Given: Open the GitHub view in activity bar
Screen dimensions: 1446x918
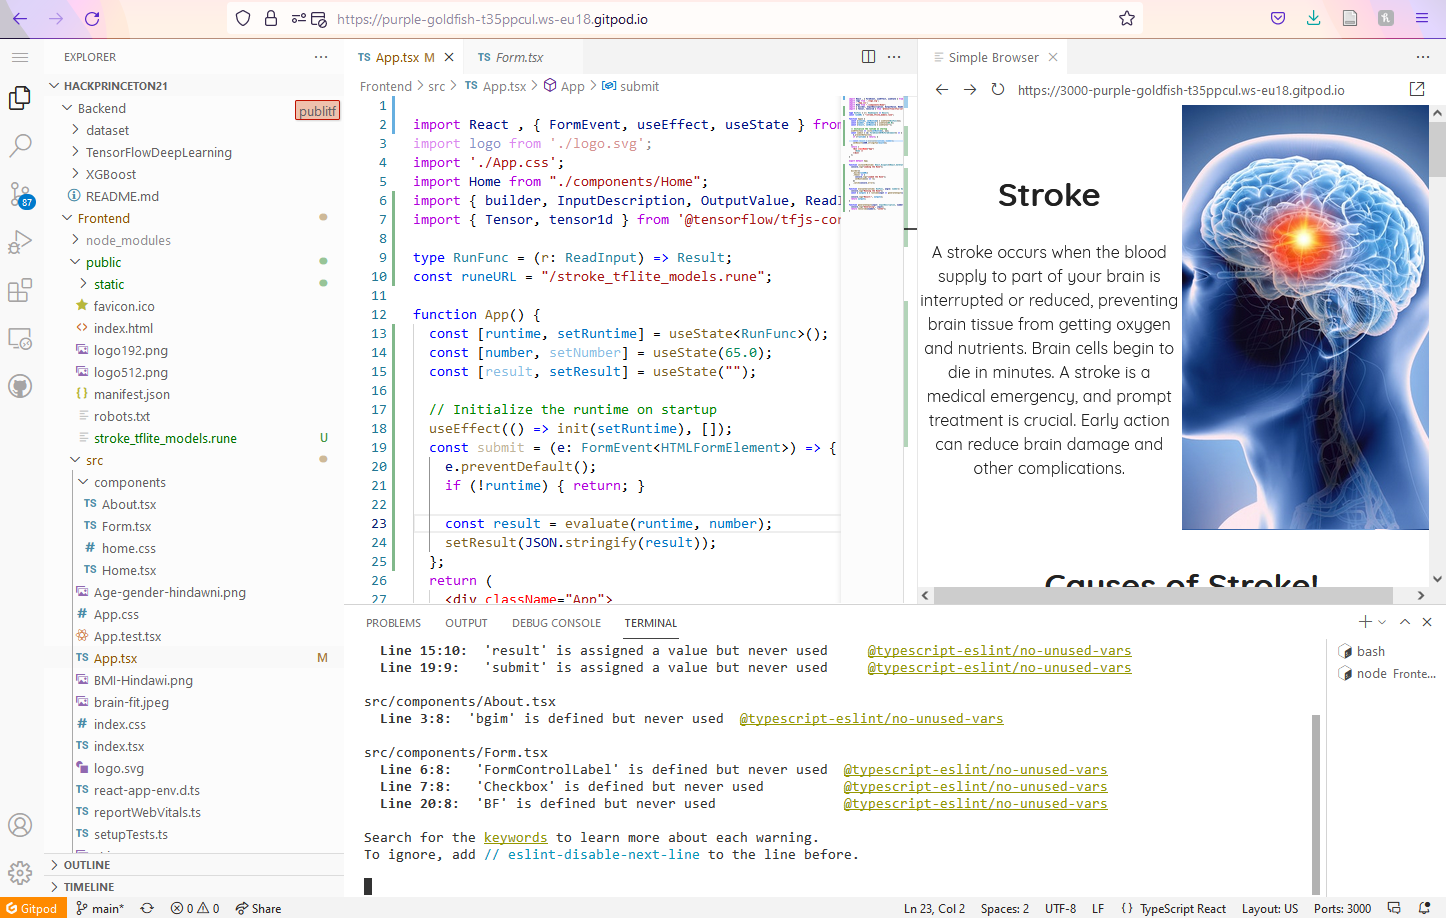Looking at the screenshot, I should click(20, 386).
